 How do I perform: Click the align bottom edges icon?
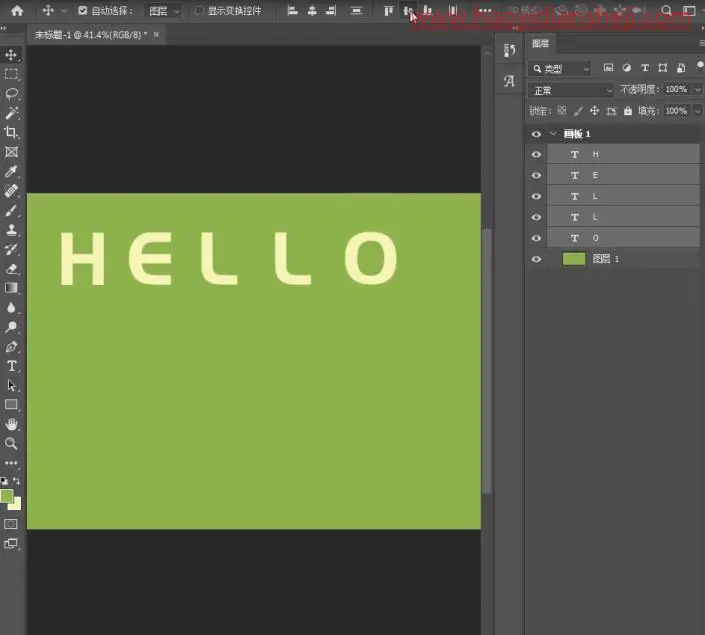click(x=427, y=10)
